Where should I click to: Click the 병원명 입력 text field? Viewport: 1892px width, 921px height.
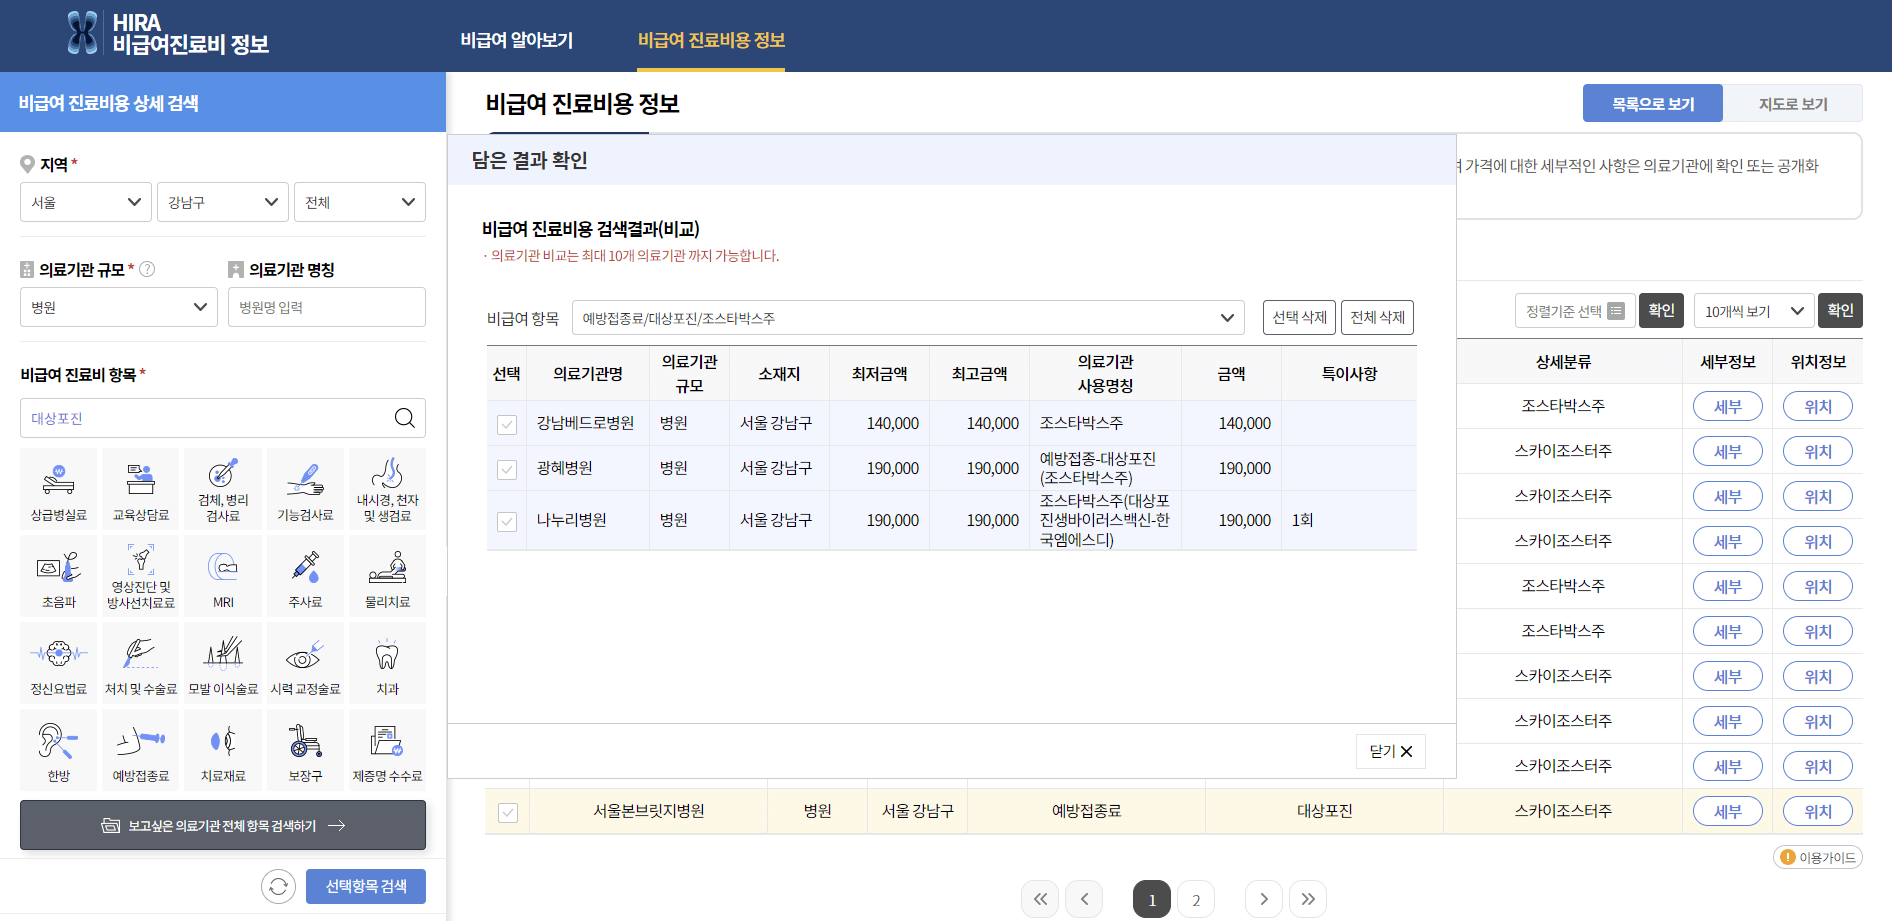(327, 307)
